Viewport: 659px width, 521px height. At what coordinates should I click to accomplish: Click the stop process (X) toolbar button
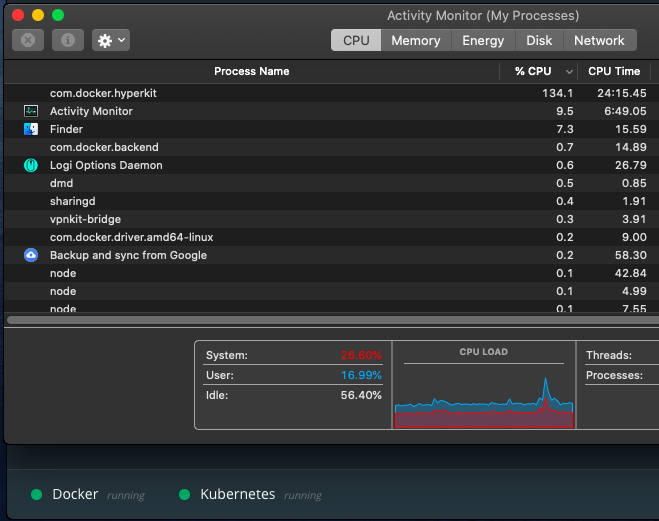coord(28,40)
